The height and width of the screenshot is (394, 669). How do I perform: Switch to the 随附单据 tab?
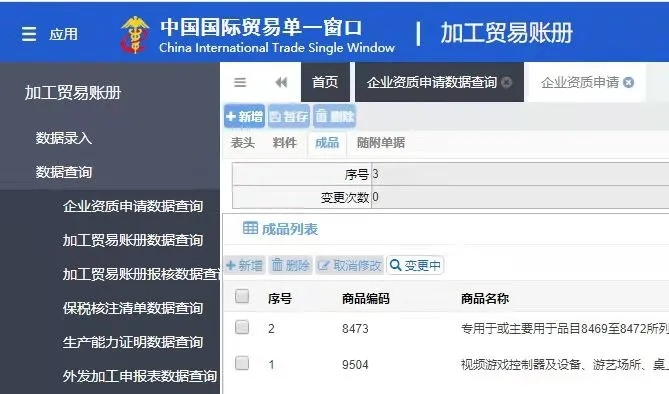pyautogui.click(x=381, y=143)
